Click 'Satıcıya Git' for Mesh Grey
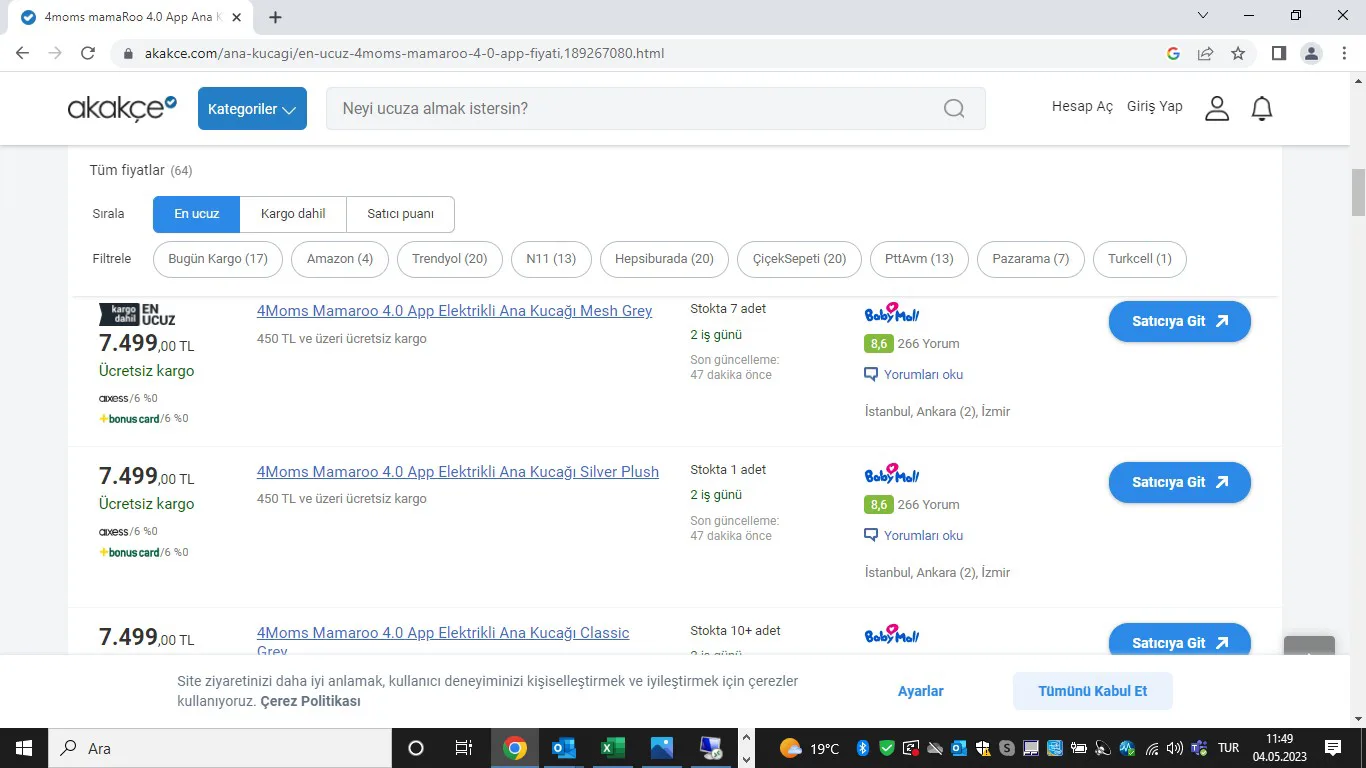The width and height of the screenshot is (1366, 768). [1180, 322]
